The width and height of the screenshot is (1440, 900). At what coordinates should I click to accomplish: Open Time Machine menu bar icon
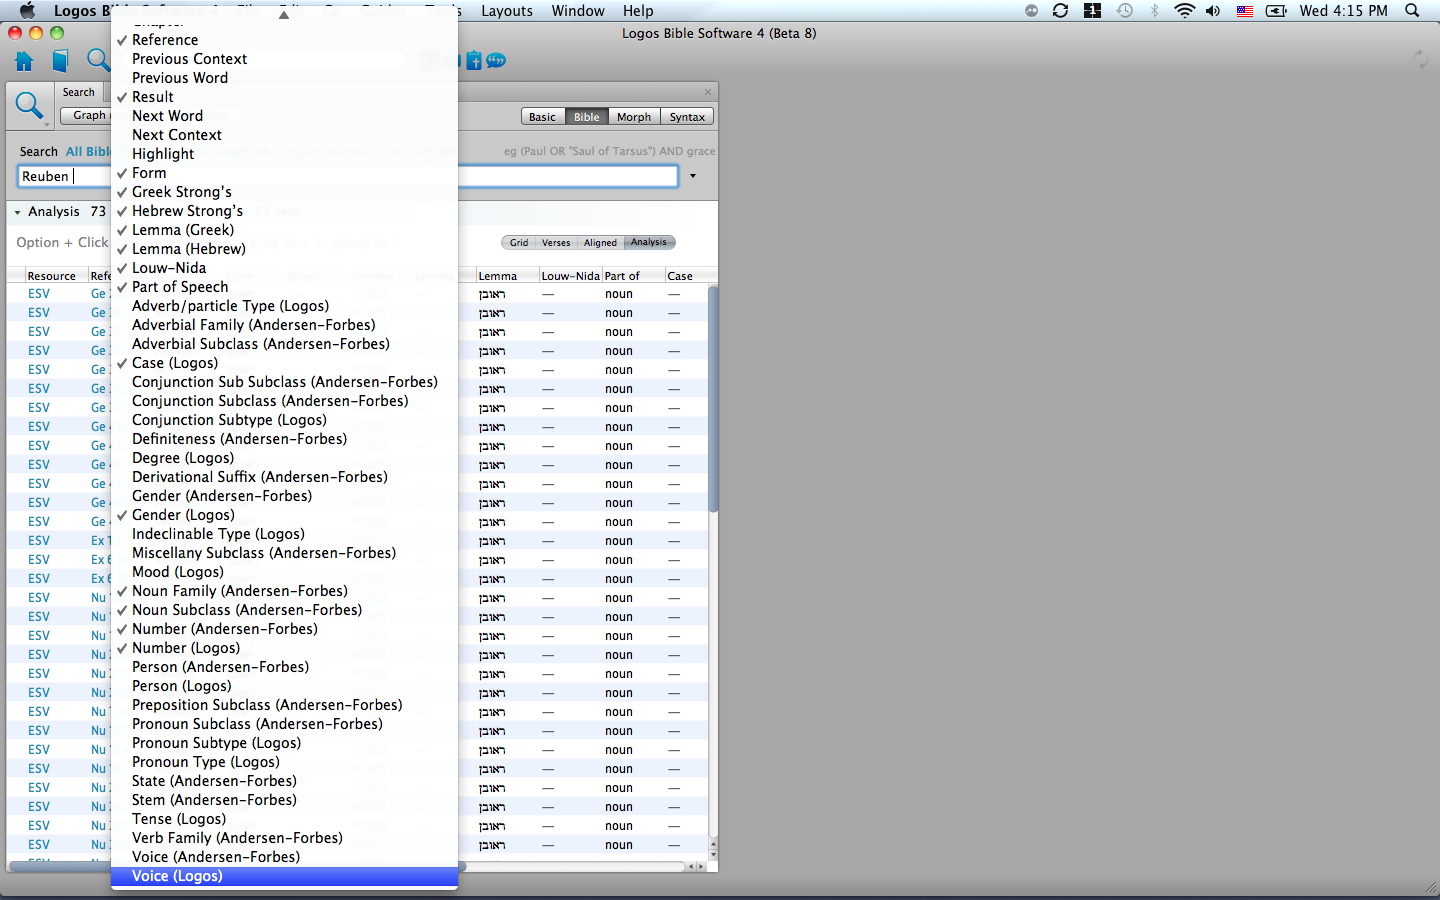[1125, 11]
